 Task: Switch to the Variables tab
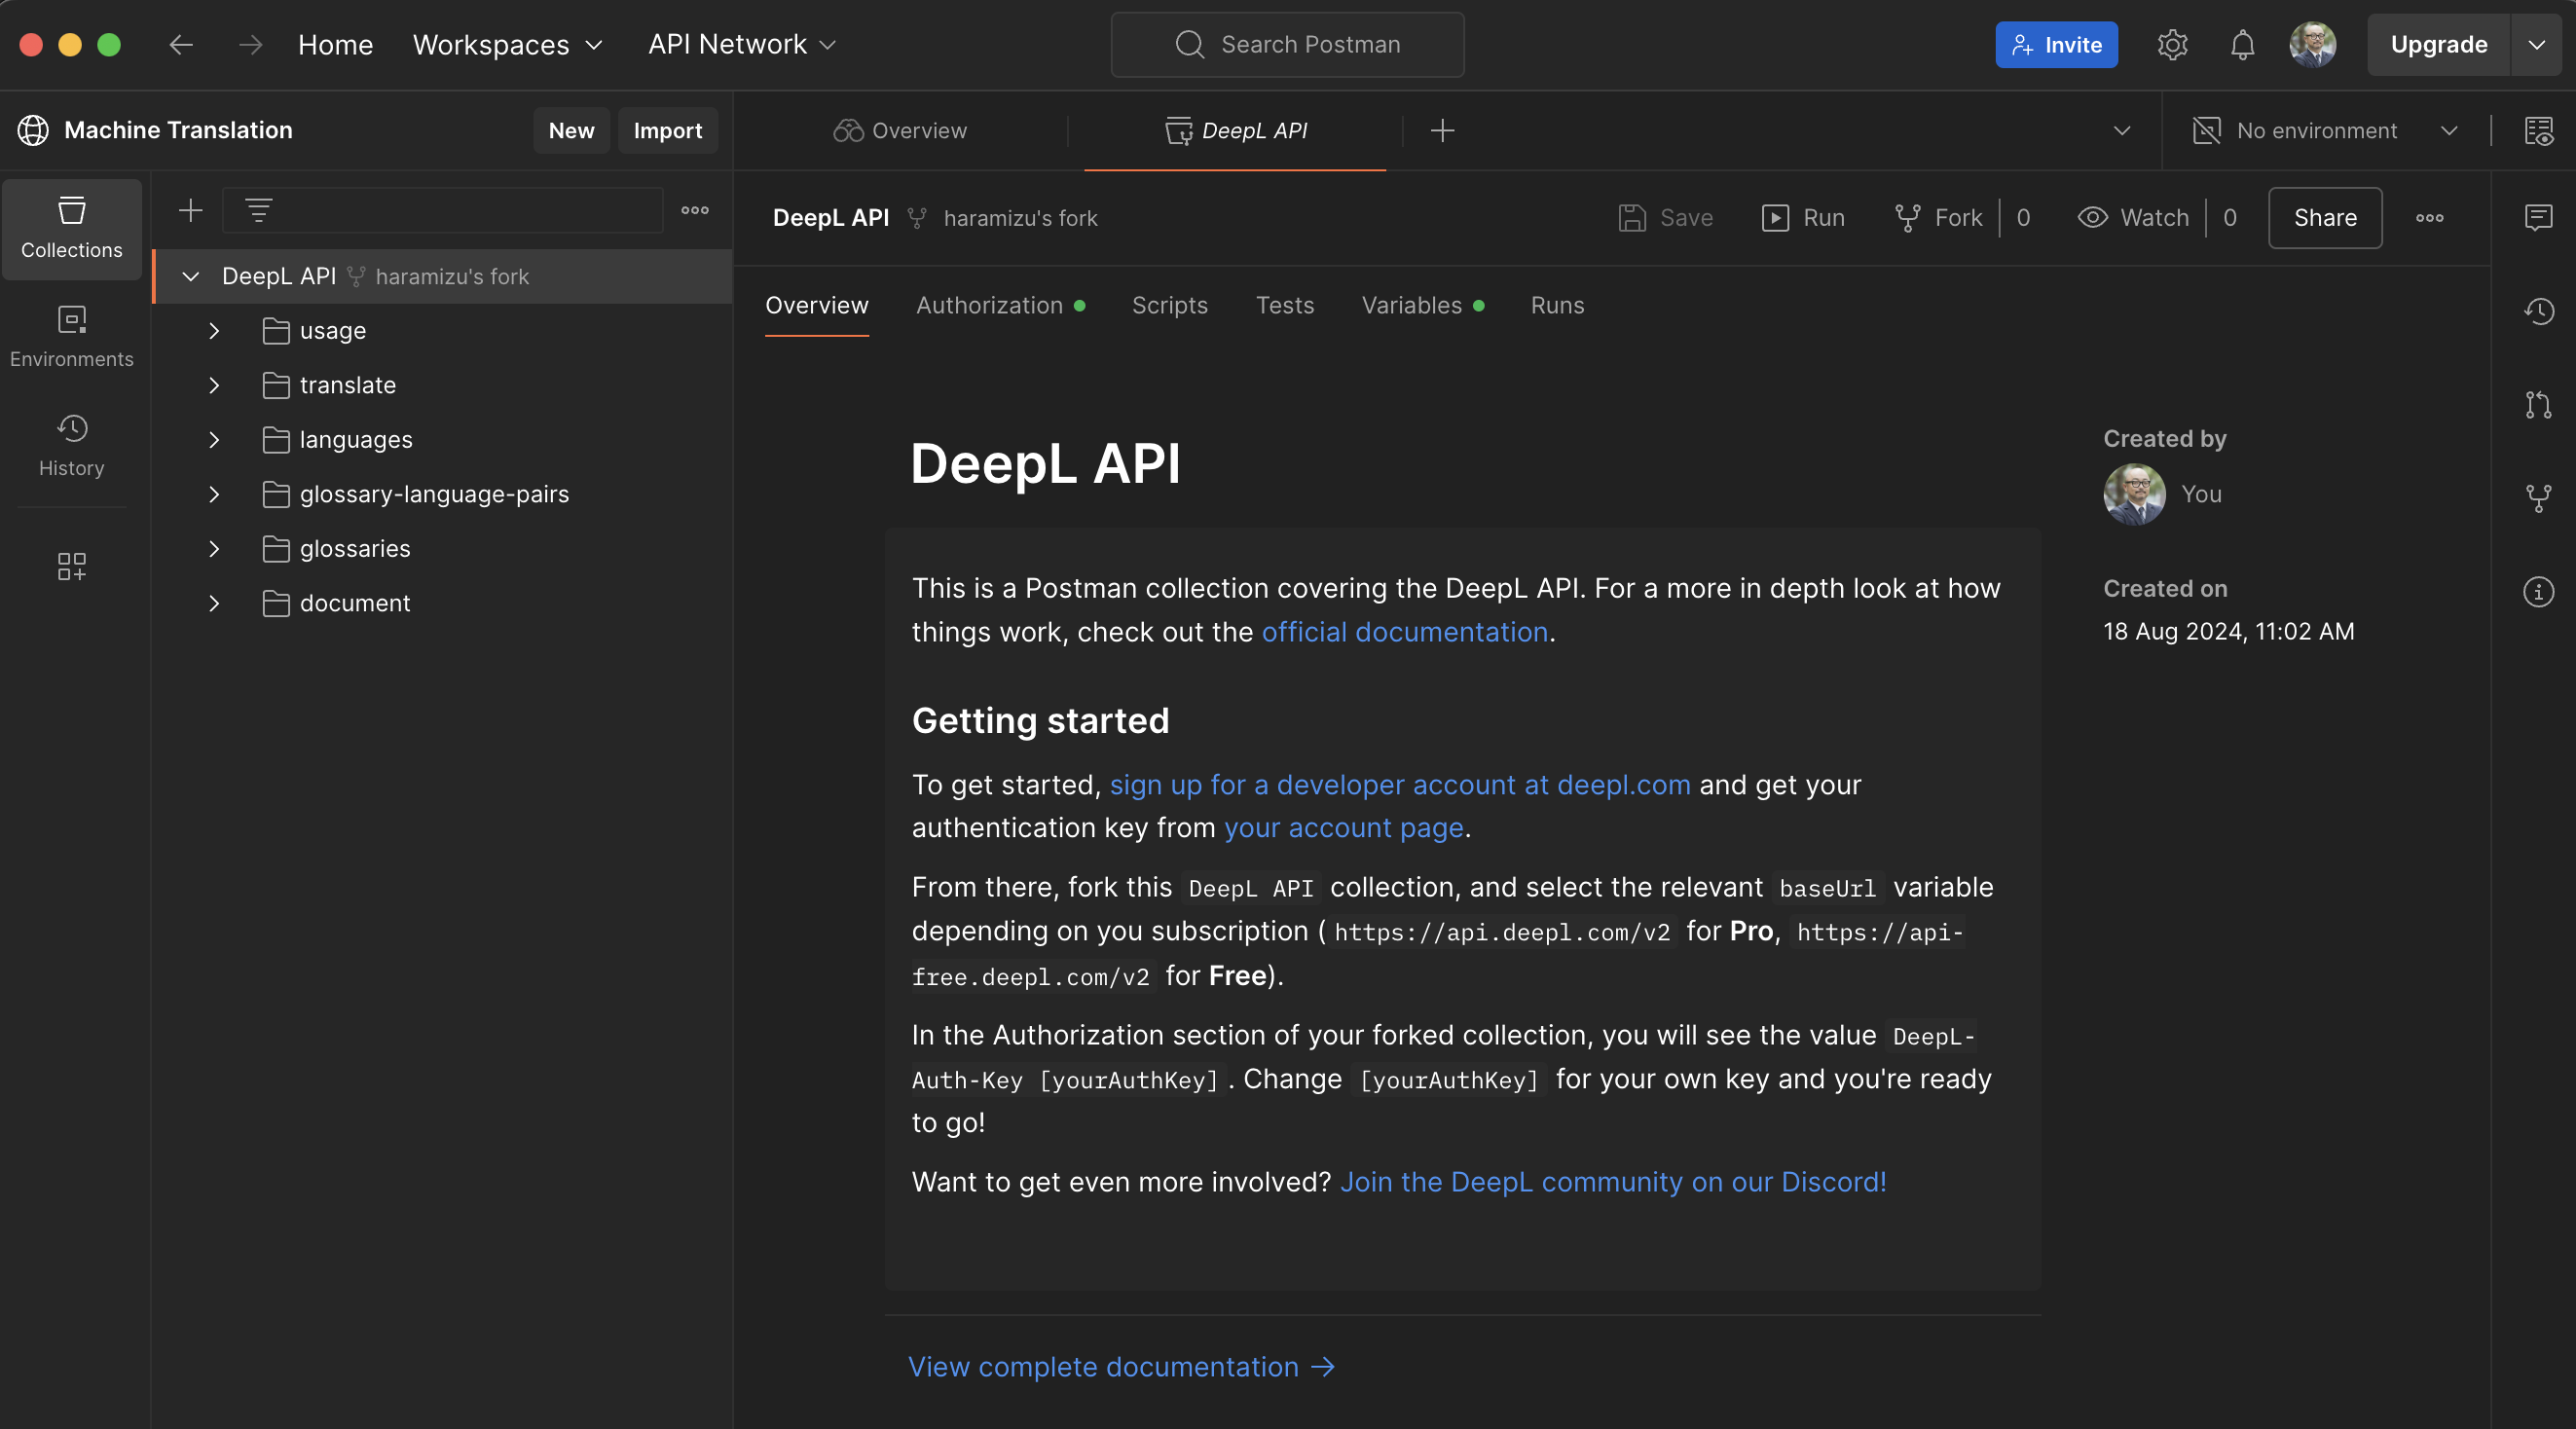coord(1422,305)
